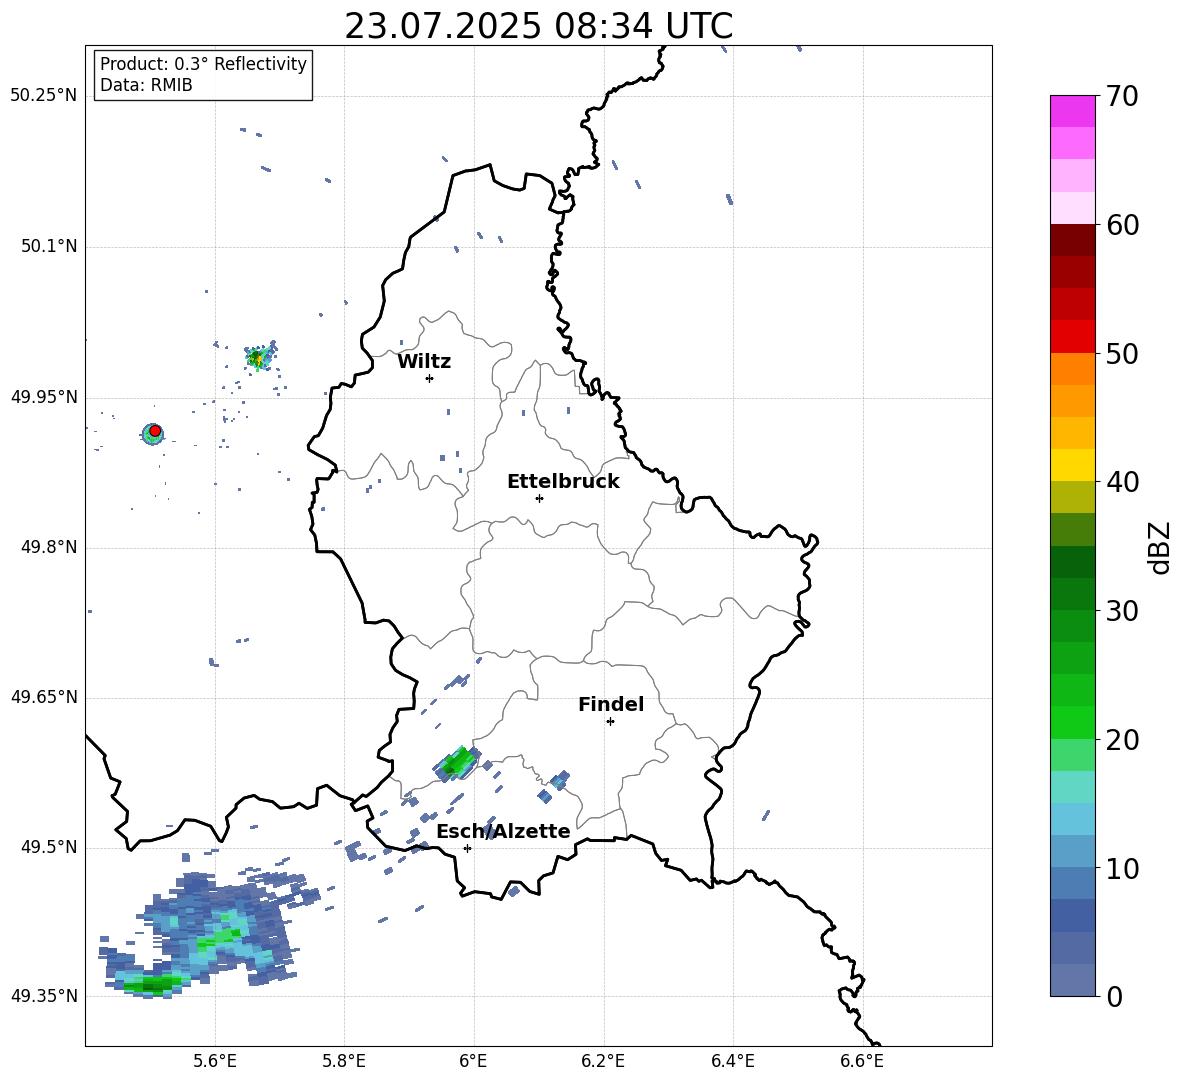Viewport: 1184px width, 1081px height.
Task: Click the large precipitation area in the southwest
Action: point(208,936)
